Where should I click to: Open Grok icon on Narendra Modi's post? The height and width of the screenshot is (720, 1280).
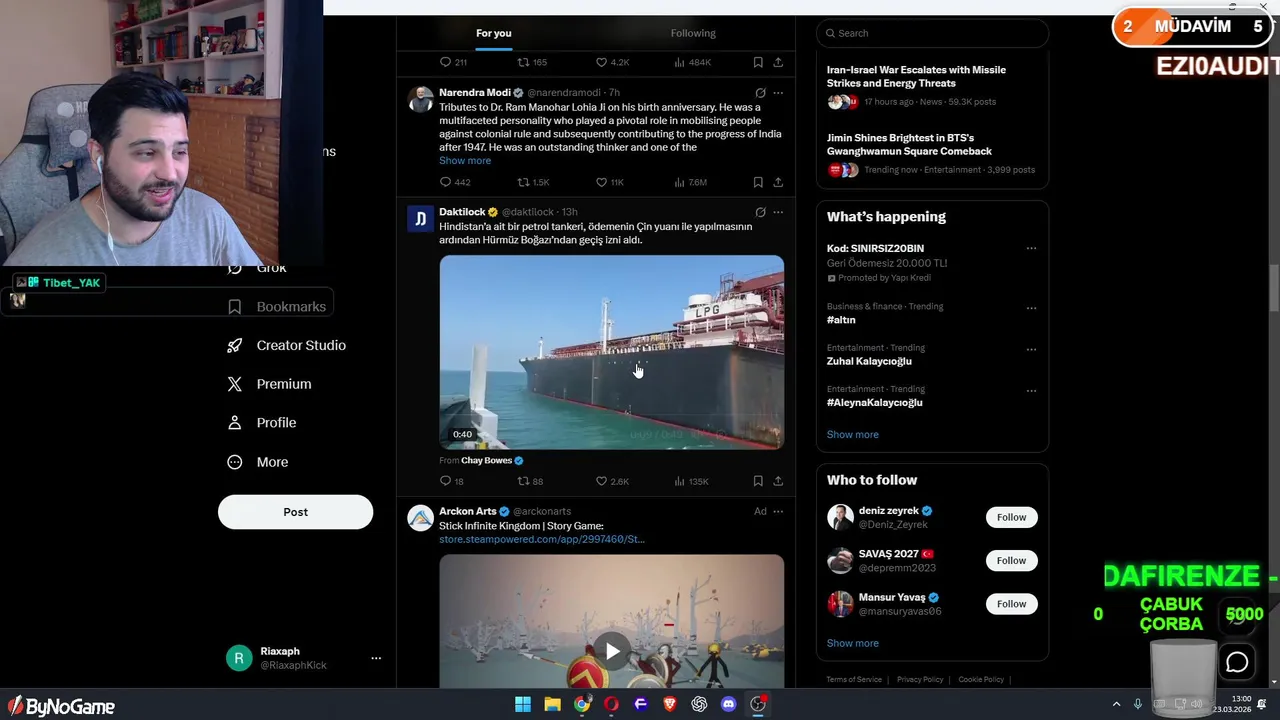click(760, 93)
